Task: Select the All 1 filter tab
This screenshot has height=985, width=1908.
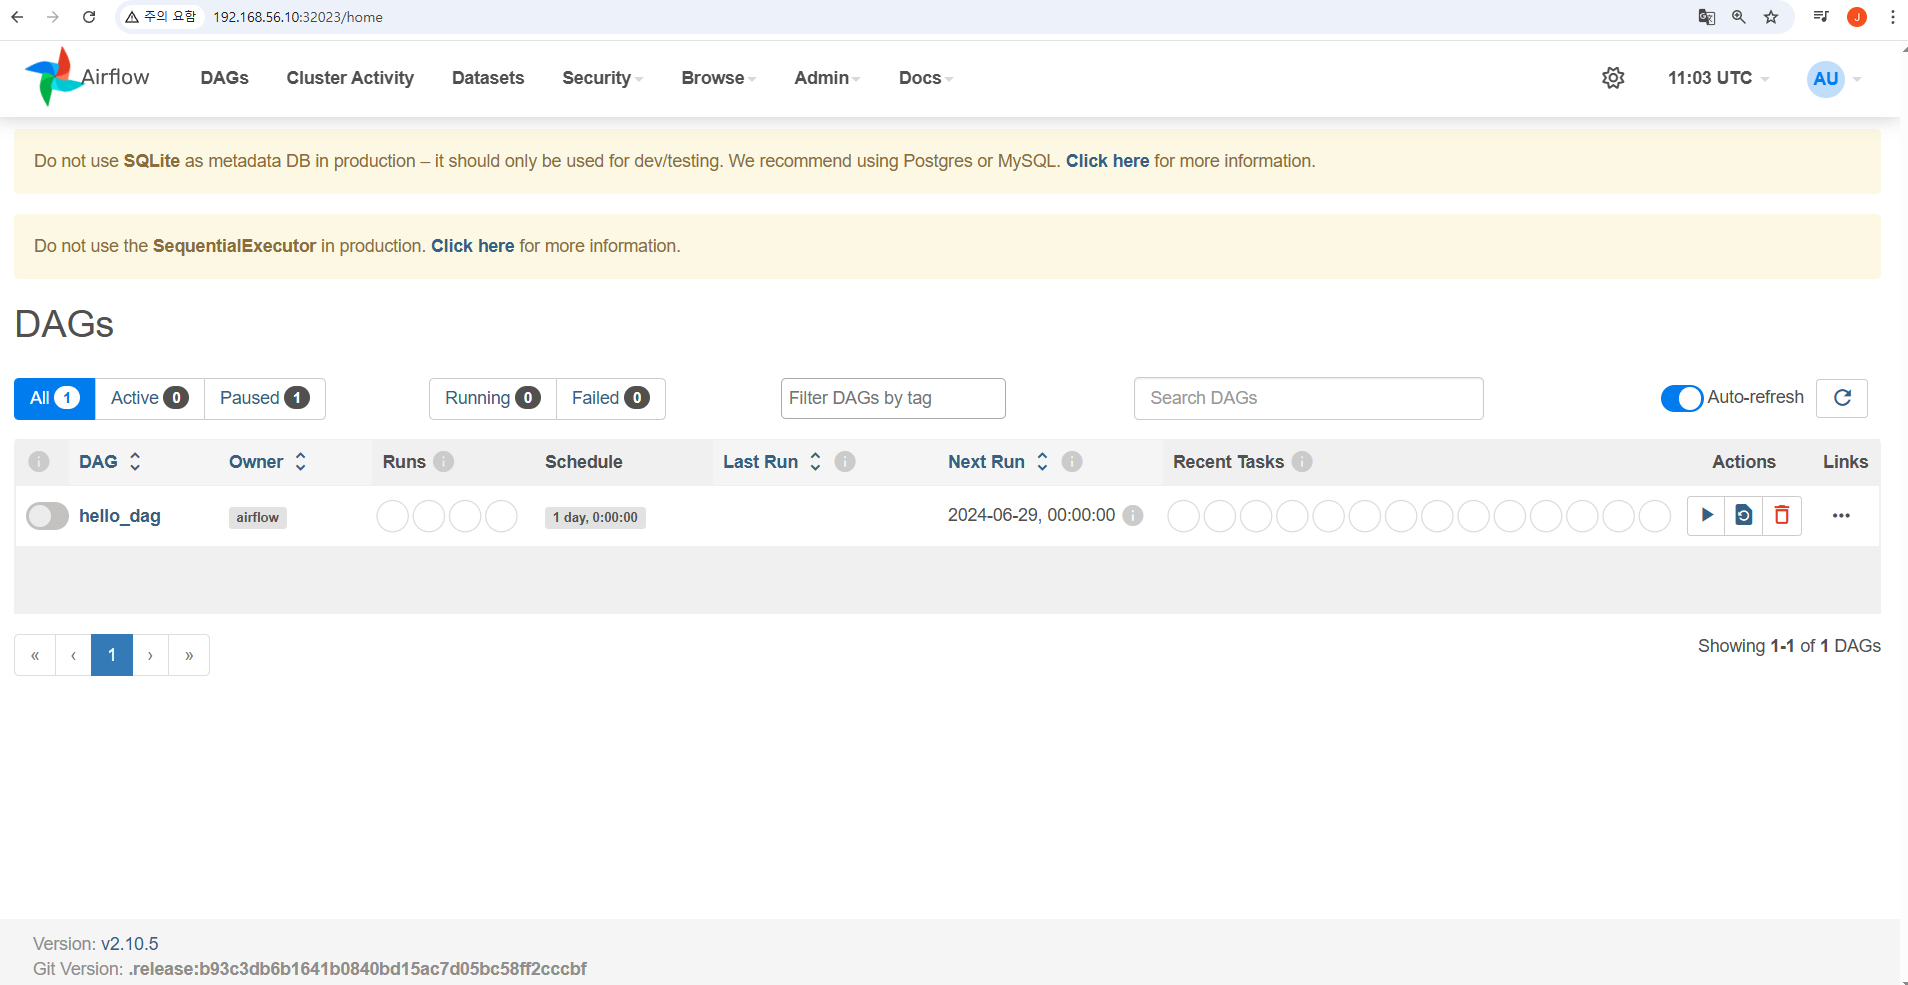Action: pos(55,398)
